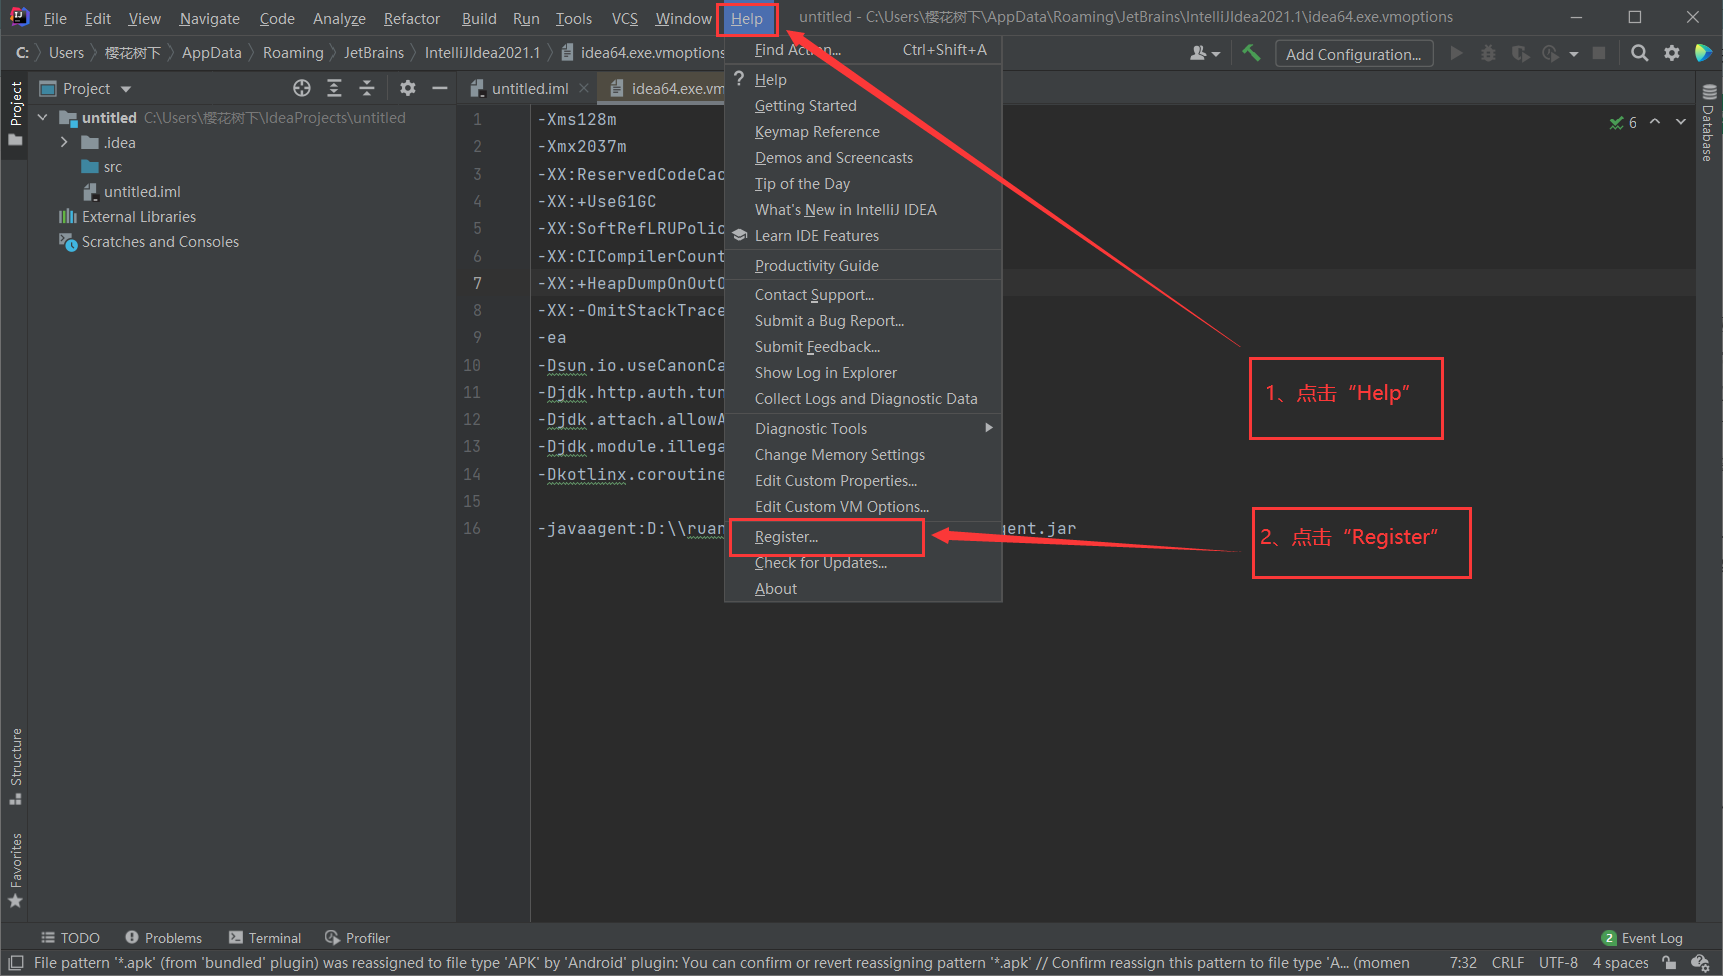The width and height of the screenshot is (1723, 976).
Task: Click Expand All icon in Project panel
Action: [x=334, y=88]
